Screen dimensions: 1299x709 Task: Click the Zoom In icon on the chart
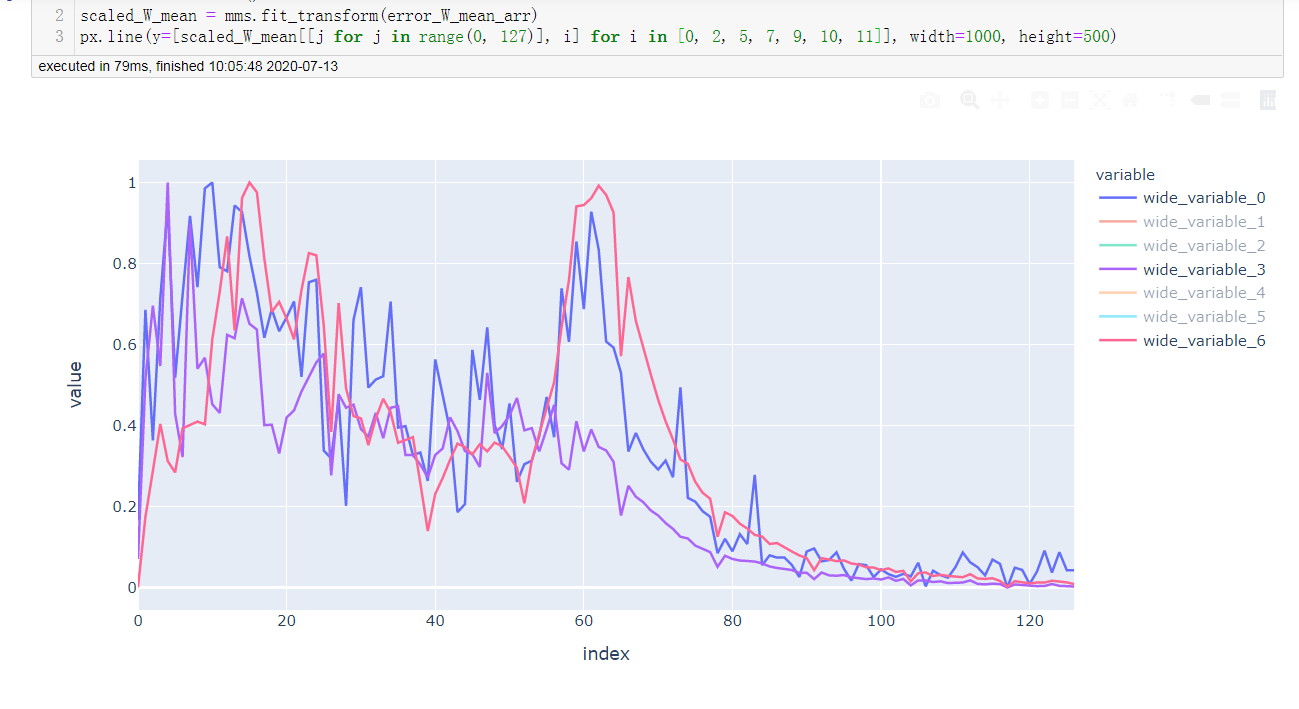point(1039,100)
